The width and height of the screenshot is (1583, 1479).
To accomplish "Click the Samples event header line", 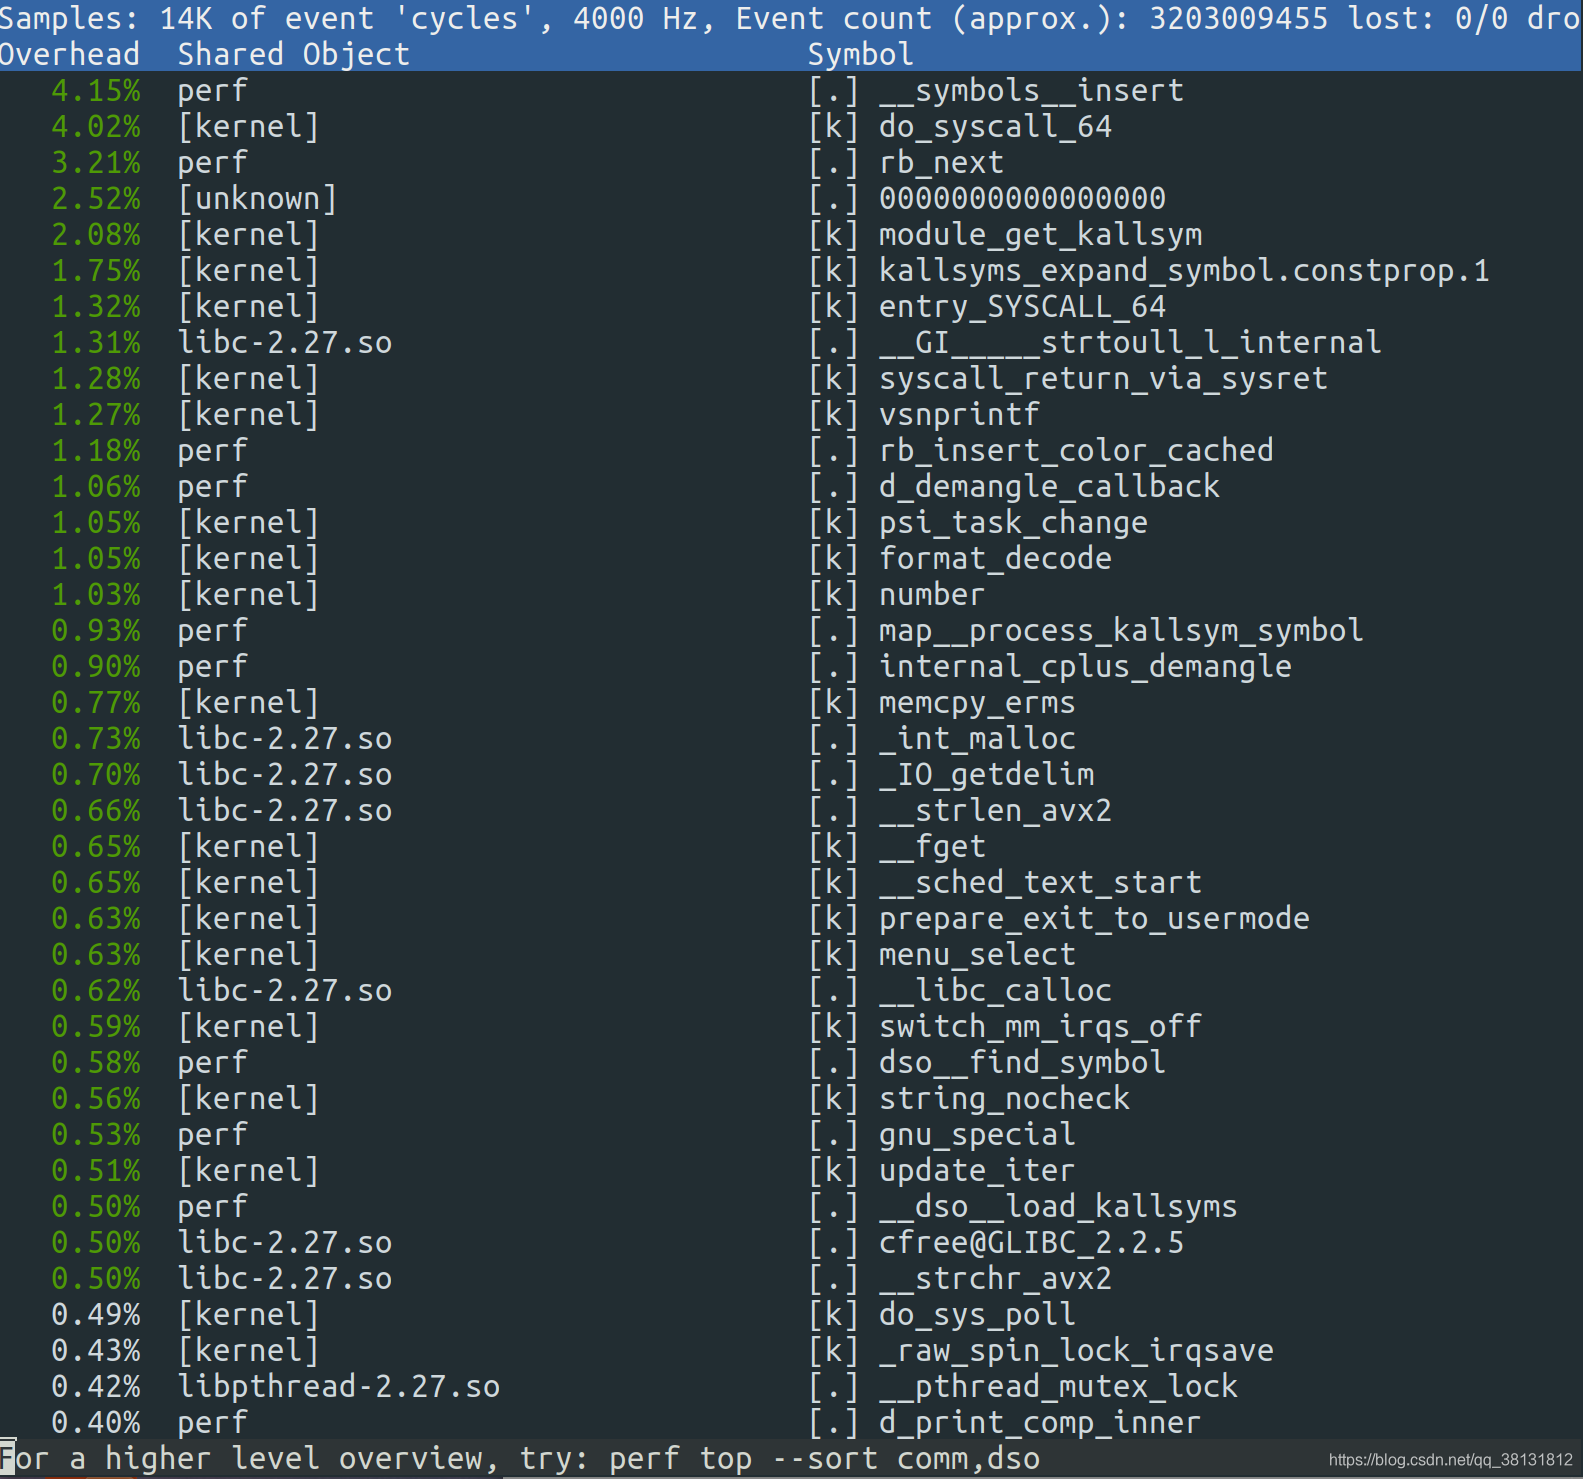I will tap(791, 18).
